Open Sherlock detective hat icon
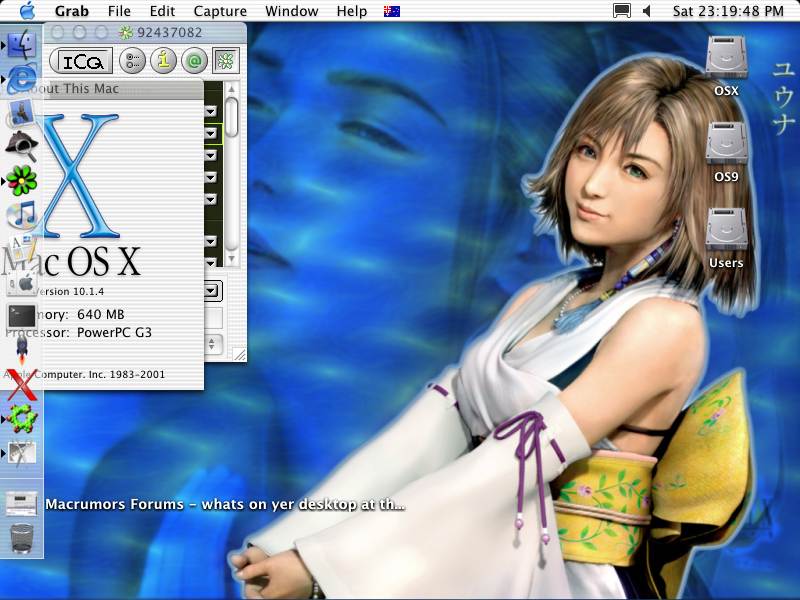Image resolution: width=800 pixels, height=600 pixels. (x=21, y=145)
